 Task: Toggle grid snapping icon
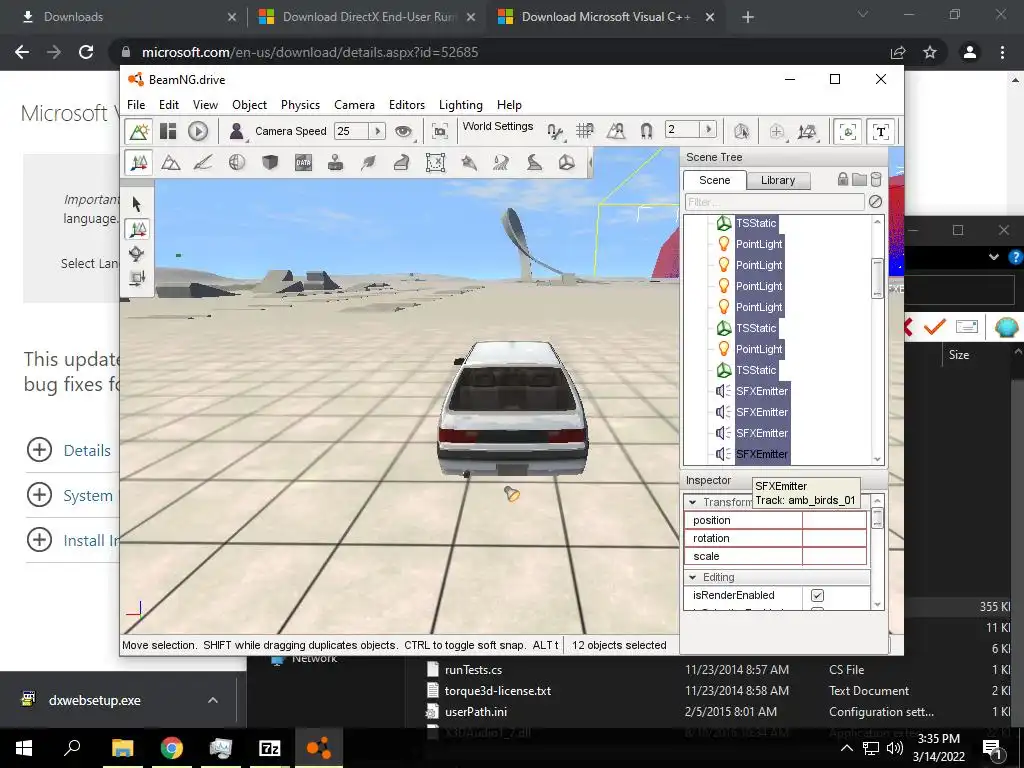tap(585, 132)
